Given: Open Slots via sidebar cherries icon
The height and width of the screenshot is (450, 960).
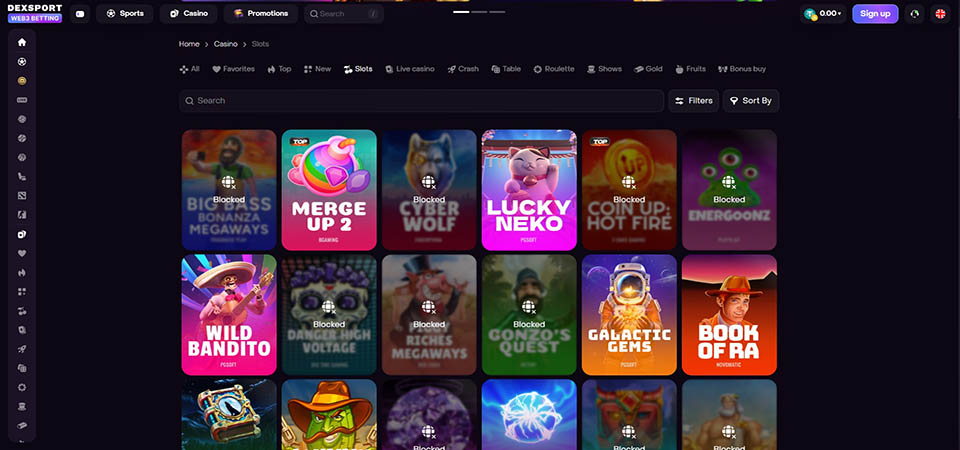Looking at the screenshot, I should 22,311.
